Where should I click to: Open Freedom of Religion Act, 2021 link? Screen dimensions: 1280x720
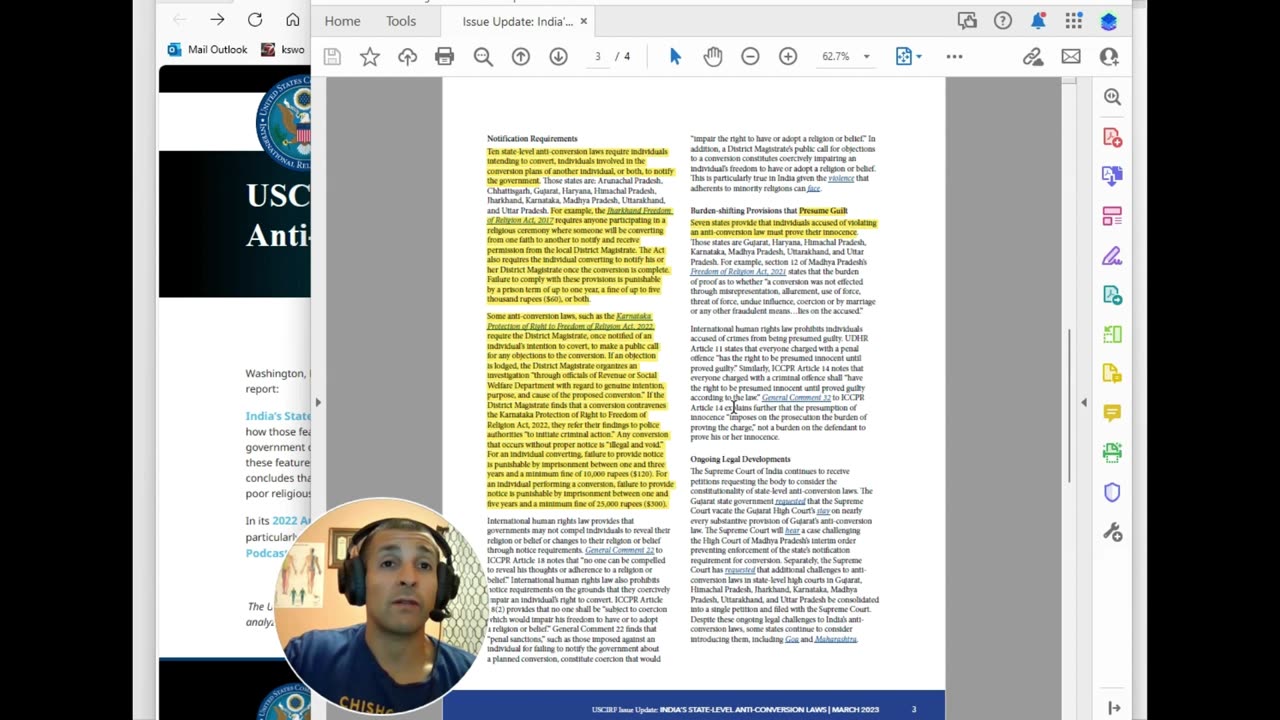pos(738,272)
